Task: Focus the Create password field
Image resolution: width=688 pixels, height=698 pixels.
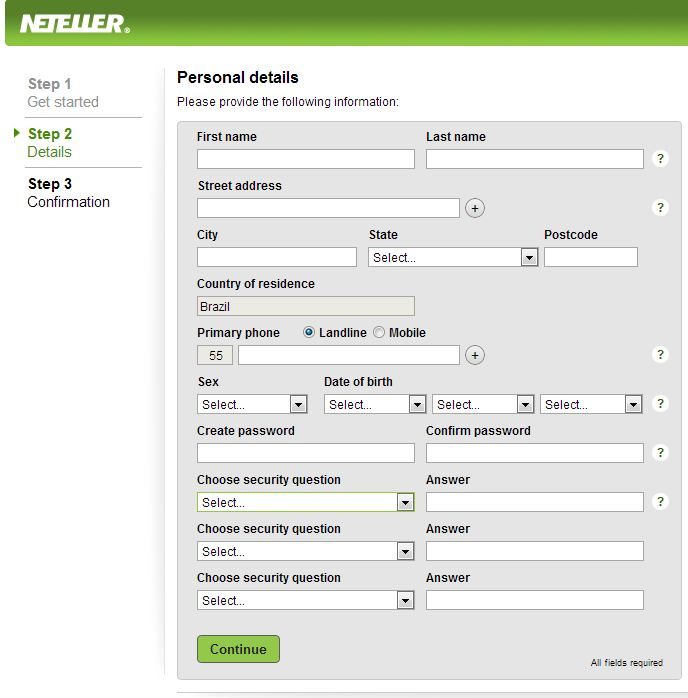Action: (306, 453)
